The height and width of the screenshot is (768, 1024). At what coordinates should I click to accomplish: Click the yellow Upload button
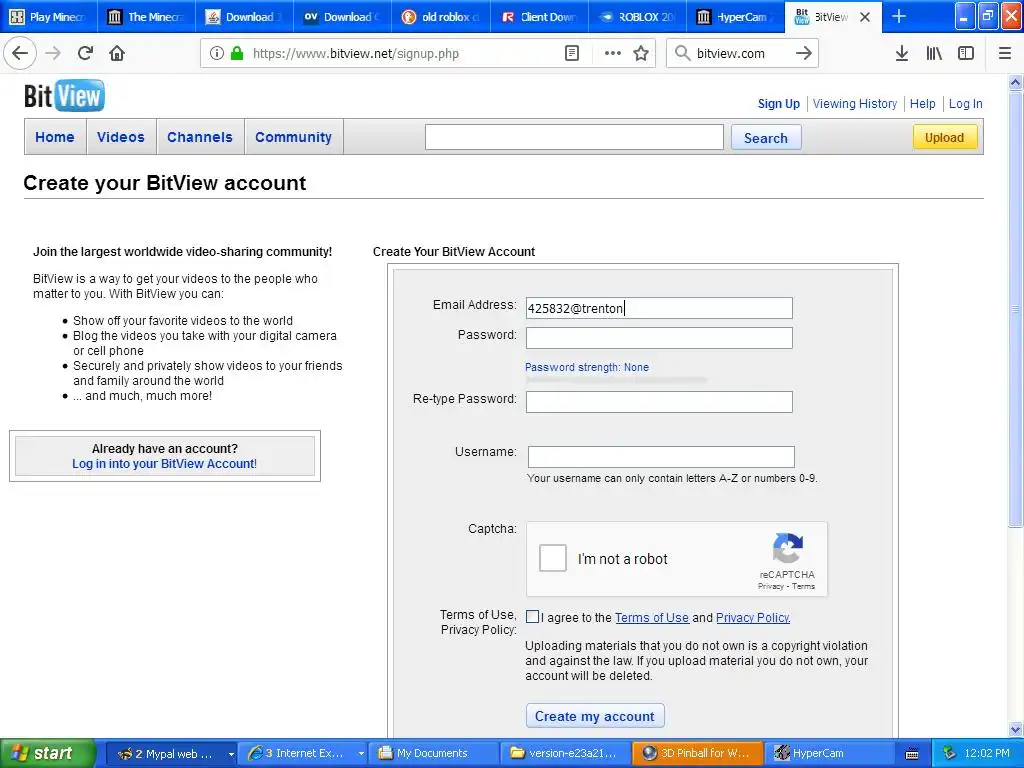[944, 137]
